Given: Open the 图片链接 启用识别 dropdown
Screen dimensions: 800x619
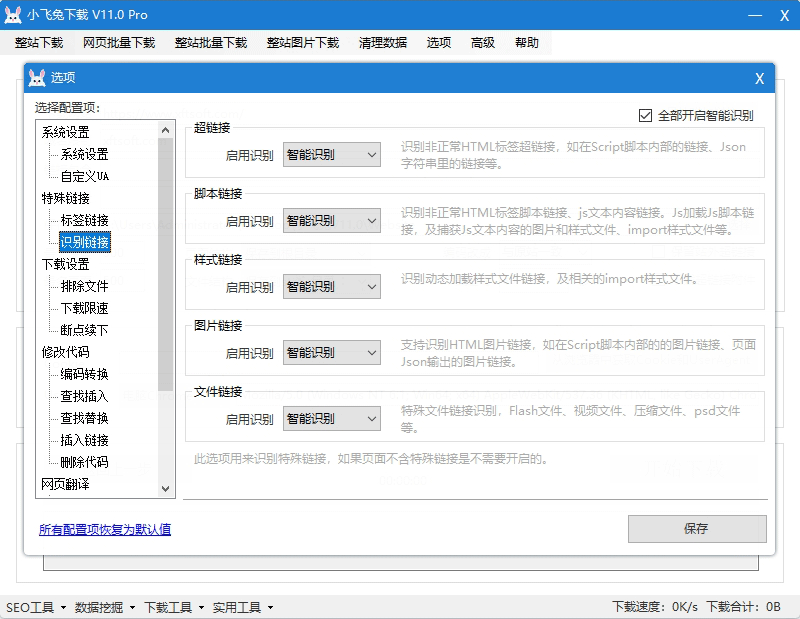Looking at the screenshot, I should click(331, 353).
